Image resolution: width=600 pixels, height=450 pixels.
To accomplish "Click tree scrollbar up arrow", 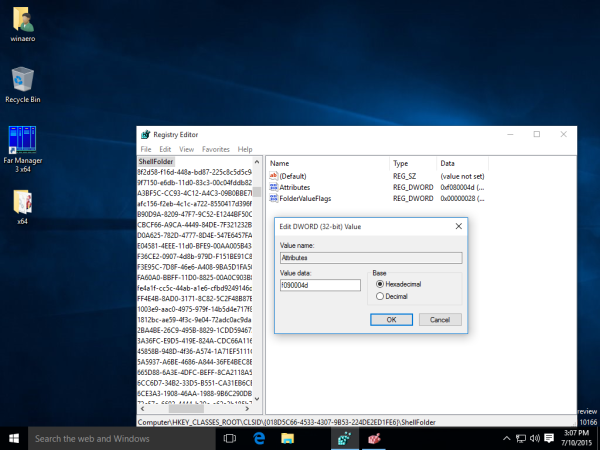I will pos(257,162).
